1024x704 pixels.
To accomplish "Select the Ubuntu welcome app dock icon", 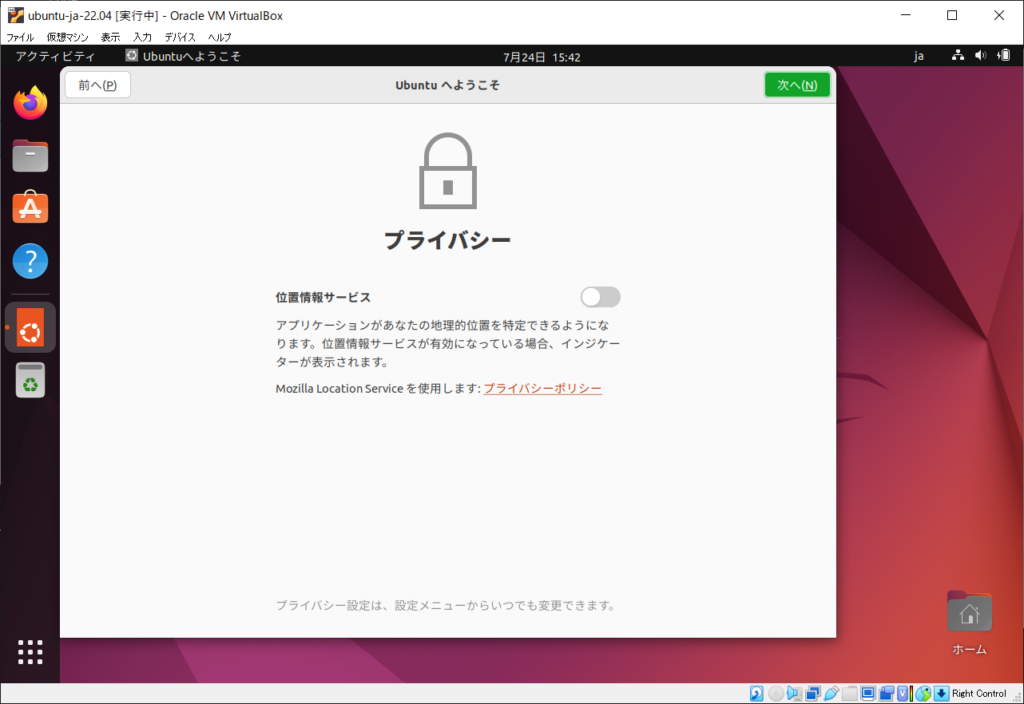I will [x=30, y=327].
